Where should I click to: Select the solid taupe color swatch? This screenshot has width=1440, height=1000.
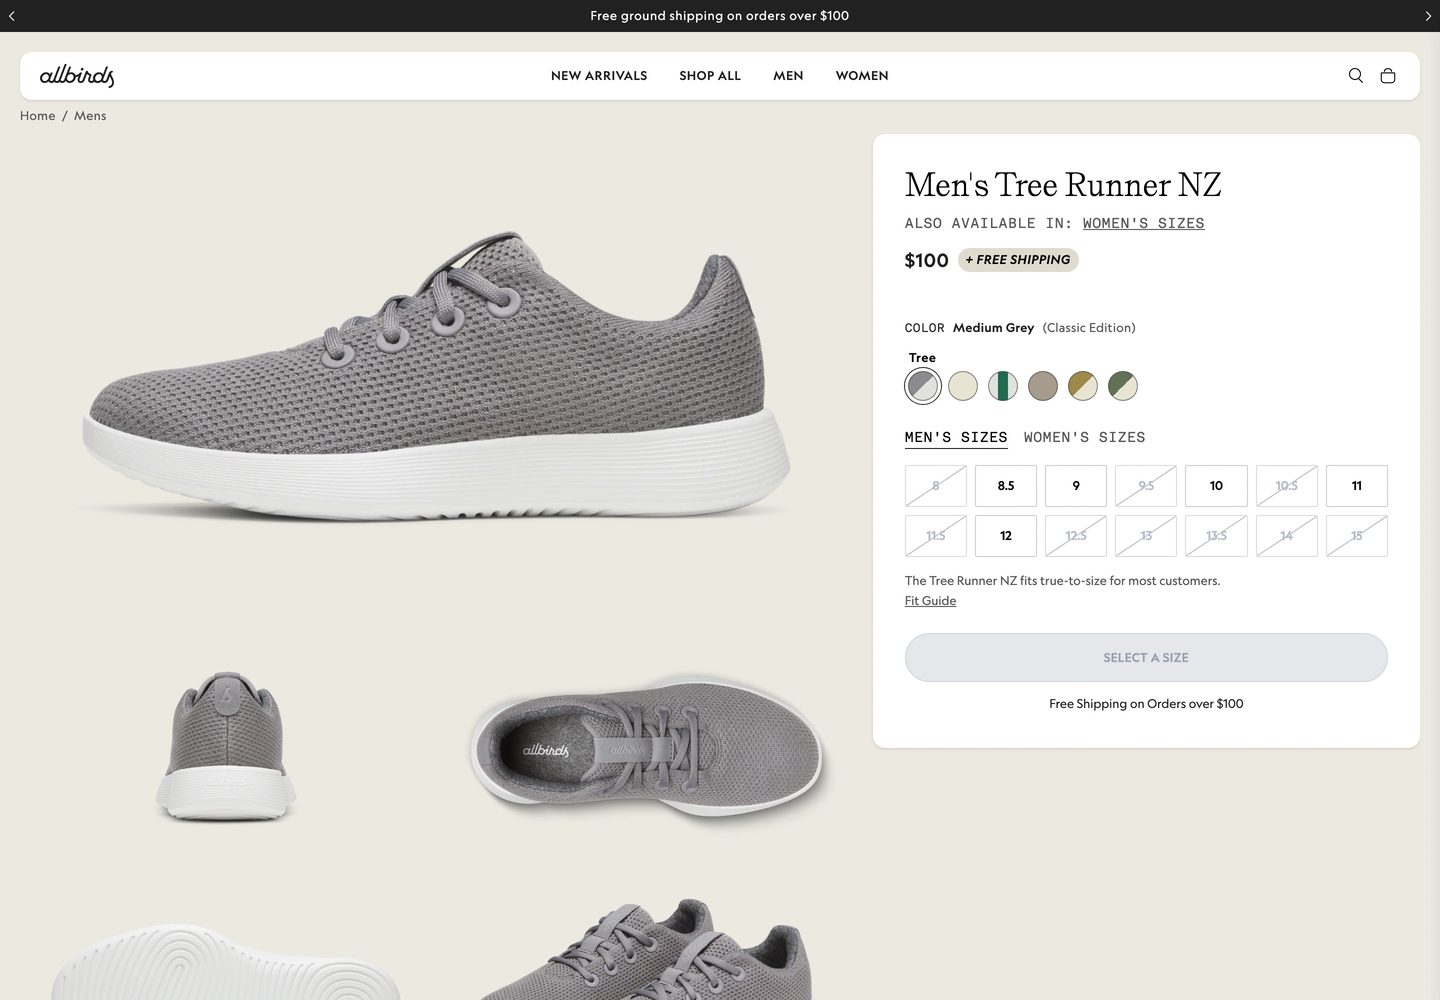point(1043,386)
